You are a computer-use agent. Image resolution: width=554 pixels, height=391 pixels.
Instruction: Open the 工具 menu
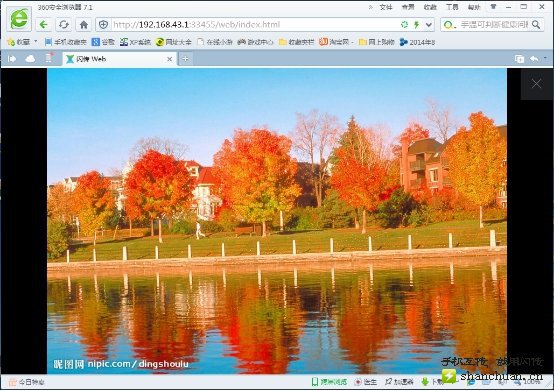point(452,7)
